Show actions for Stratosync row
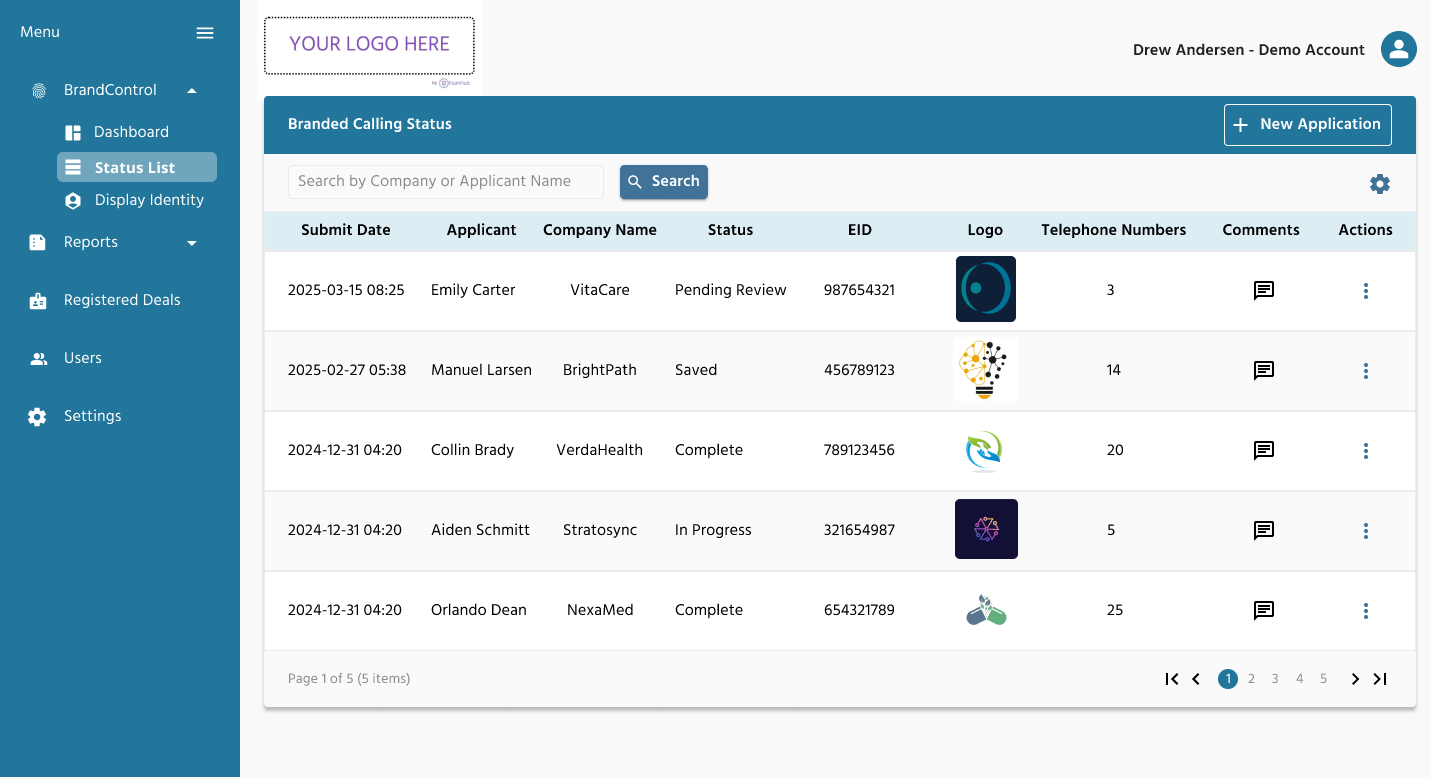The width and height of the screenshot is (1431, 777). pyautogui.click(x=1366, y=531)
